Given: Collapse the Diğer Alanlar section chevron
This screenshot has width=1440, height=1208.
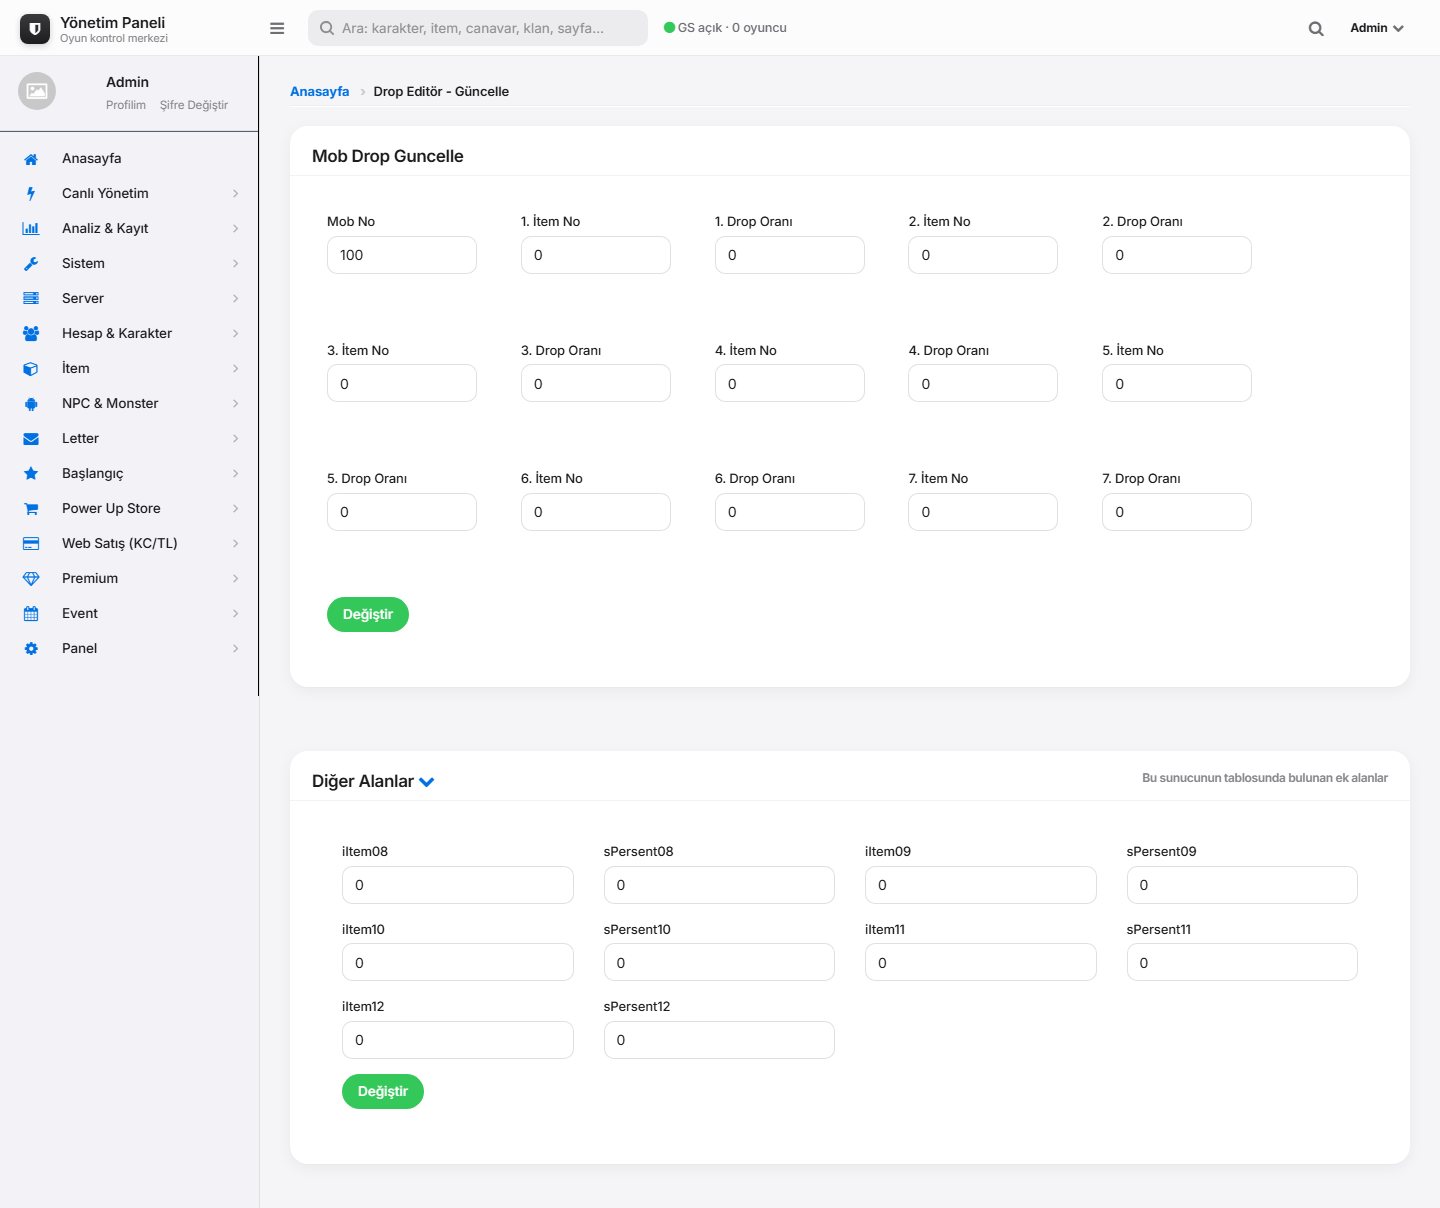Looking at the screenshot, I should (427, 782).
